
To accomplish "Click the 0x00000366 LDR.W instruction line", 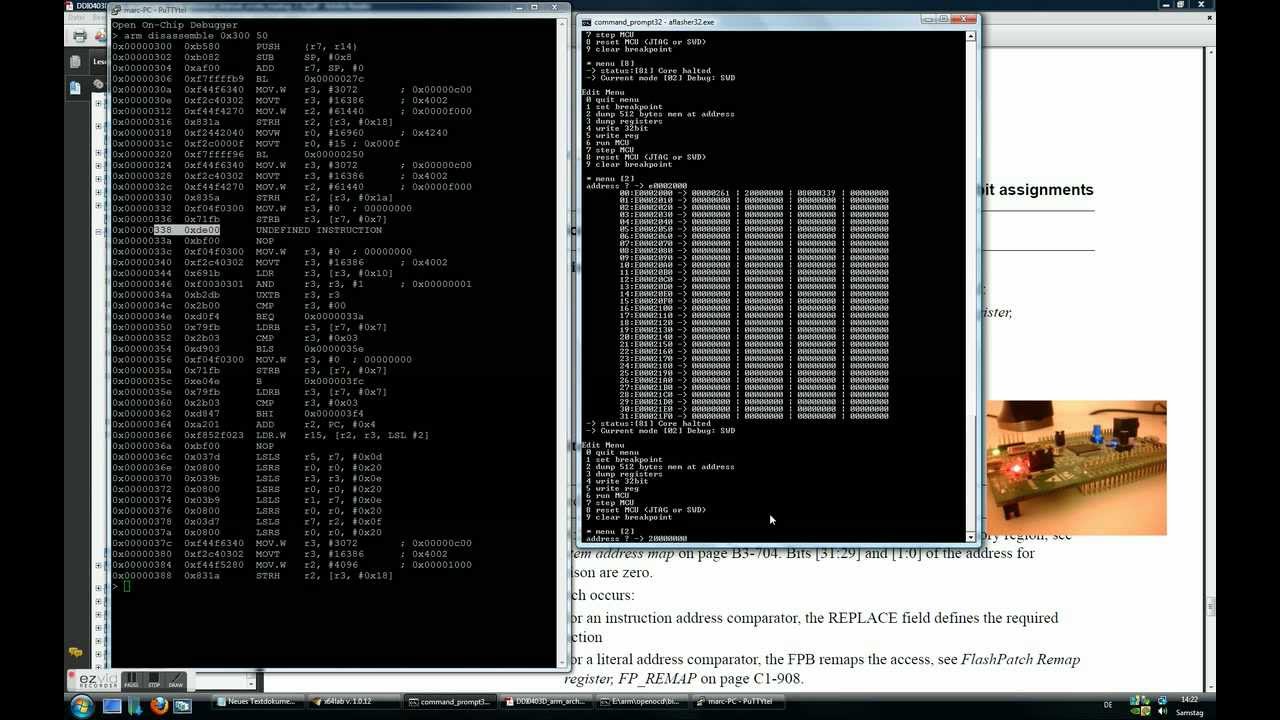I will point(270,435).
